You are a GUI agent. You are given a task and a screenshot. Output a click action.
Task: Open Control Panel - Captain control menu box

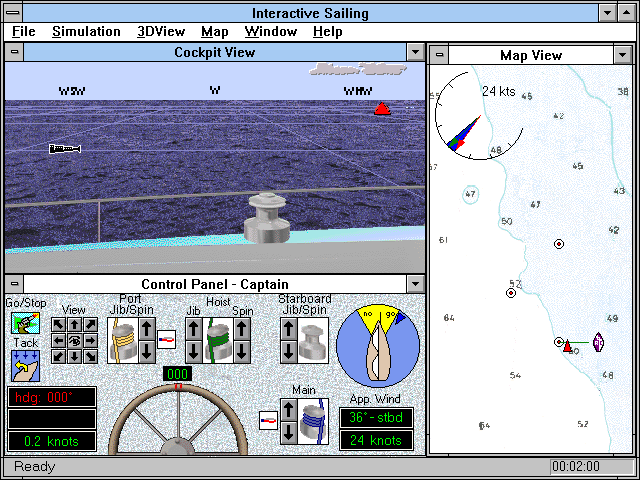pyautogui.click(x=14, y=284)
